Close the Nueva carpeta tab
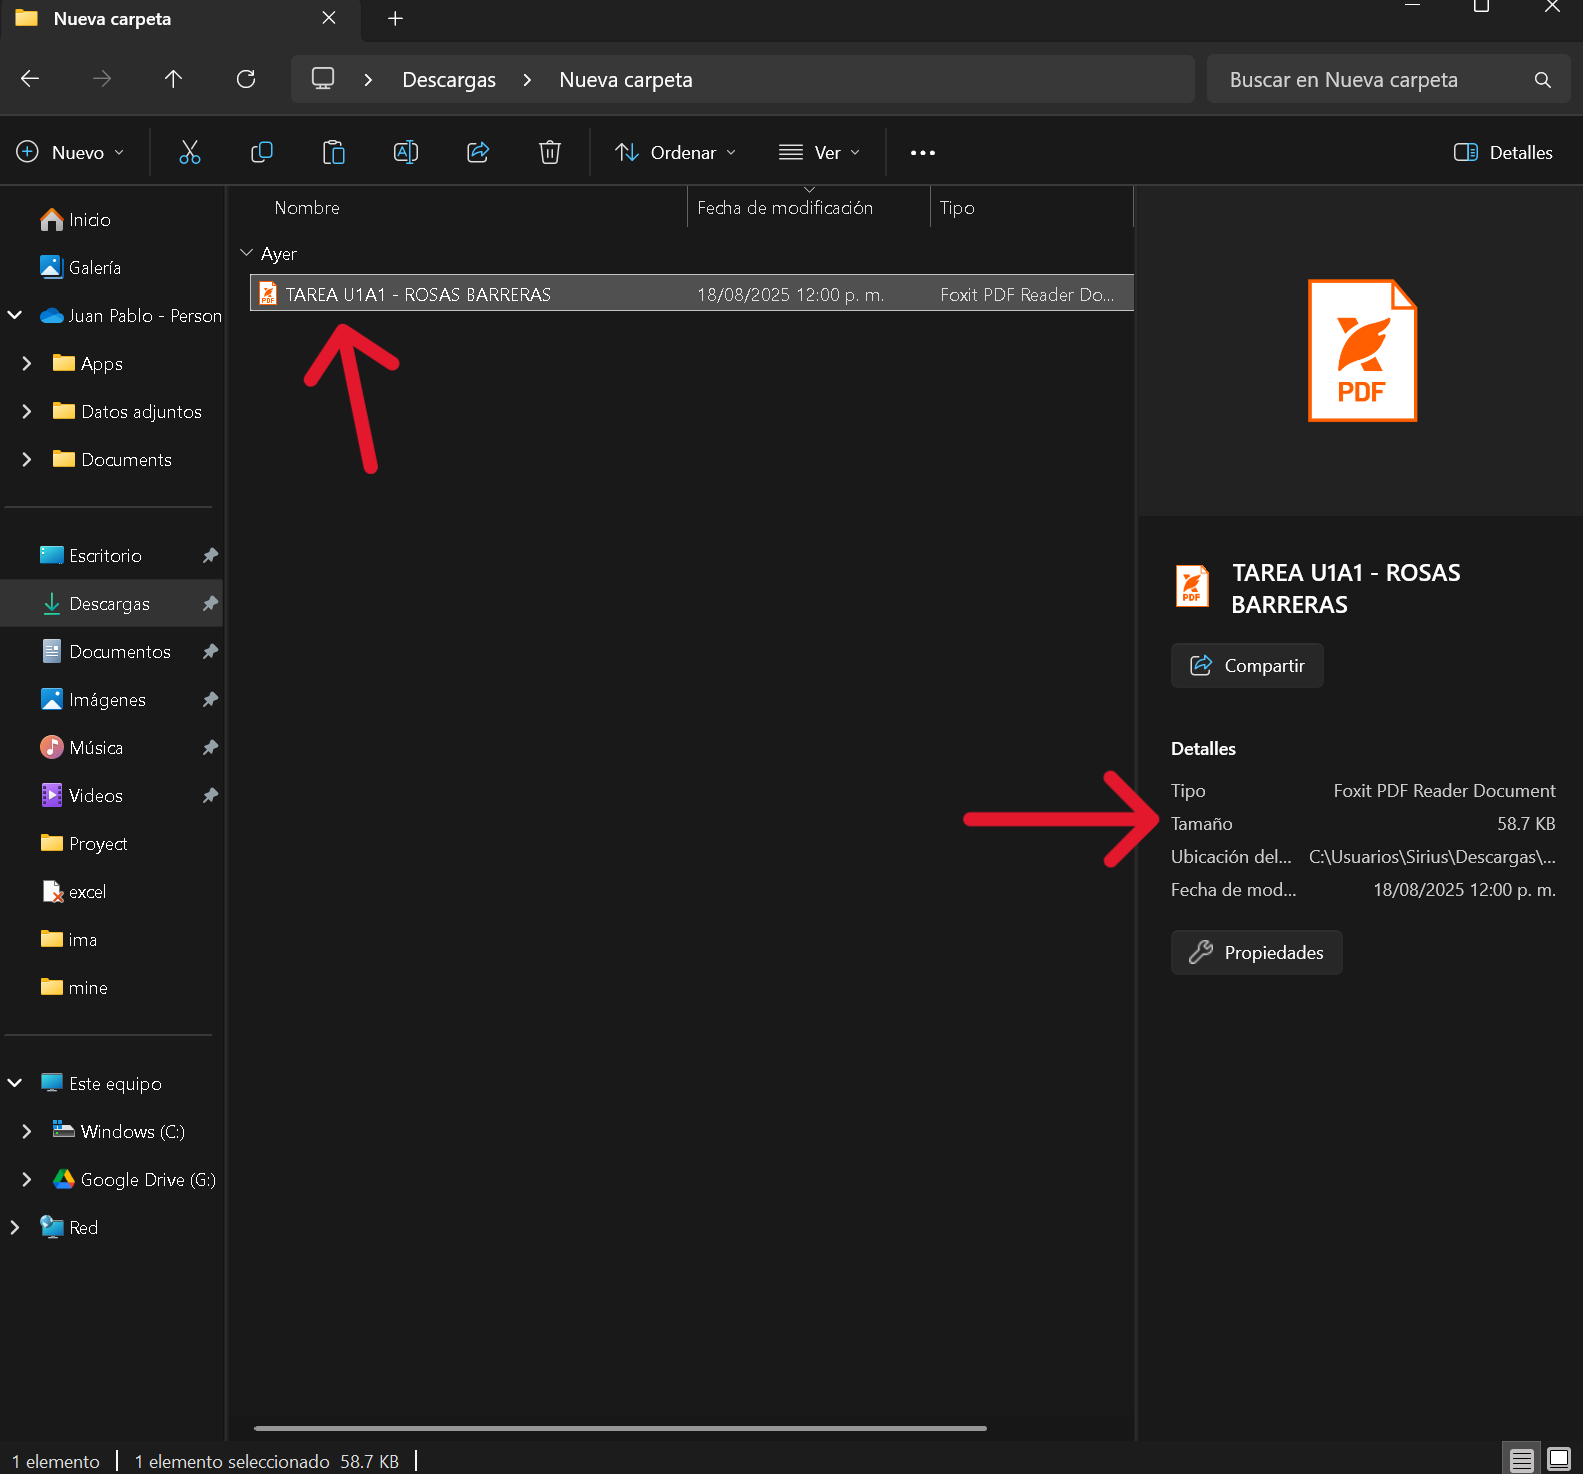Image resolution: width=1583 pixels, height=1474 pixels. pos(329,19)
